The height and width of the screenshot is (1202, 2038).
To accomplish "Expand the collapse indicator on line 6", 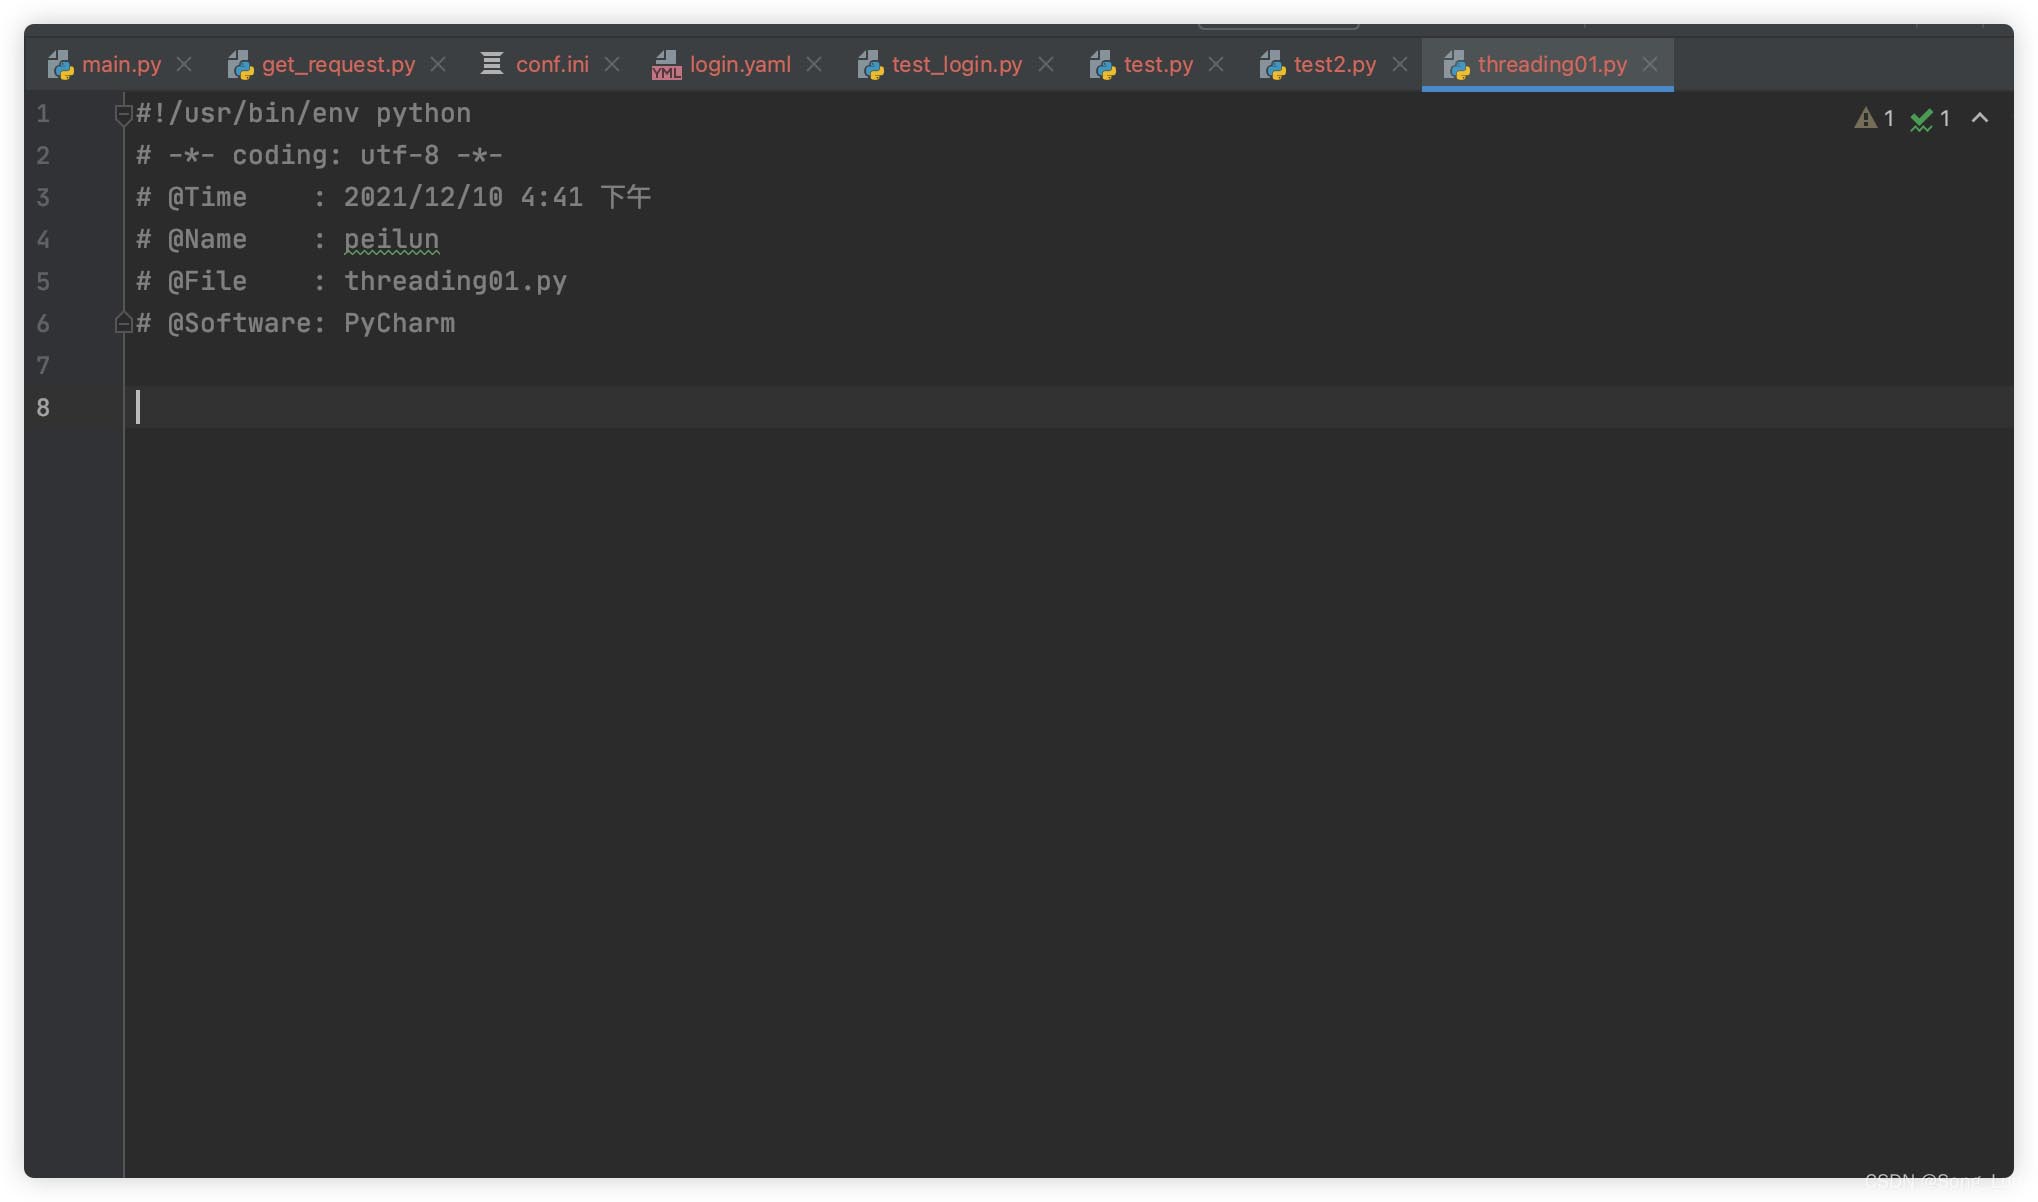I will point(122,322).
